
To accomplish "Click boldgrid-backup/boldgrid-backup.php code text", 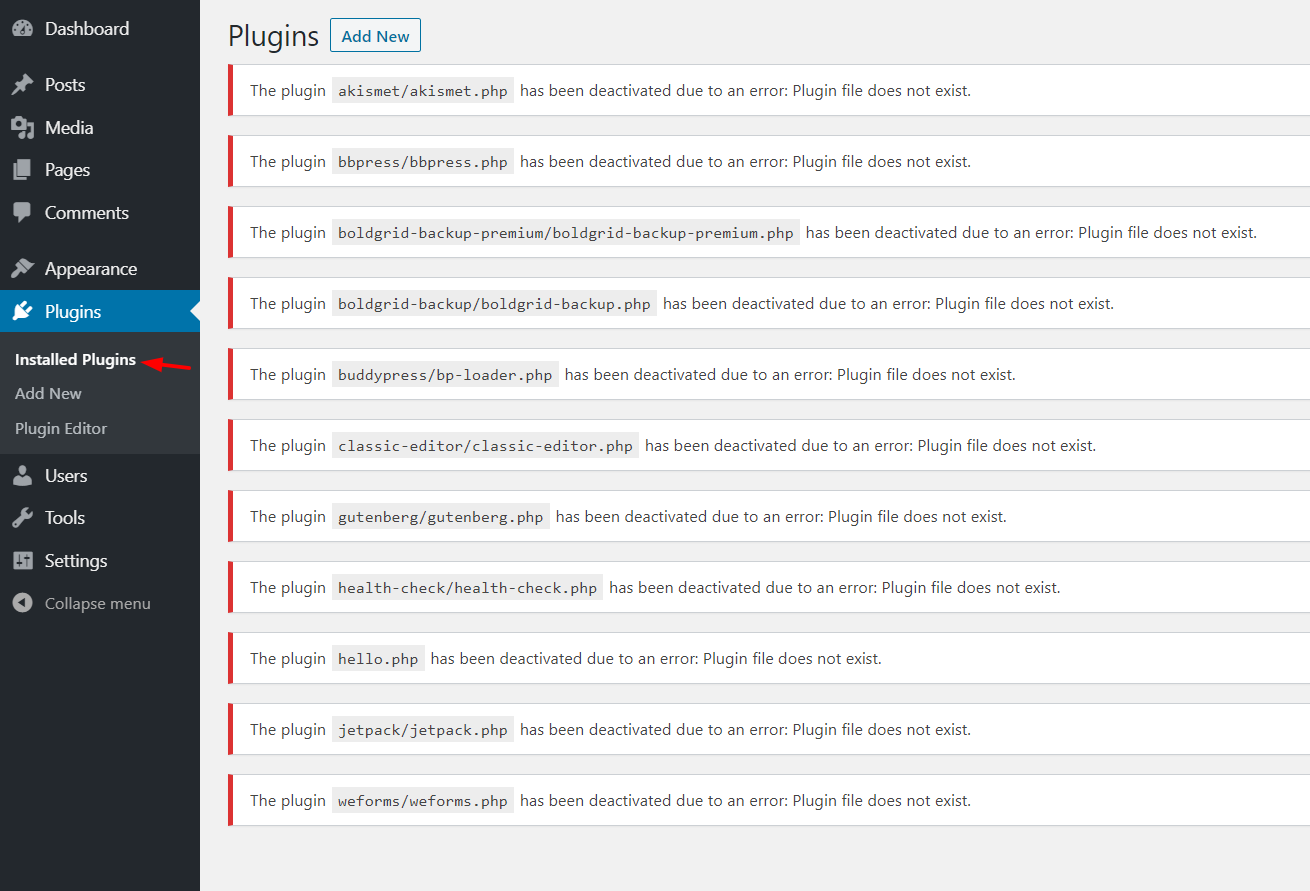I will pos(494,304).
